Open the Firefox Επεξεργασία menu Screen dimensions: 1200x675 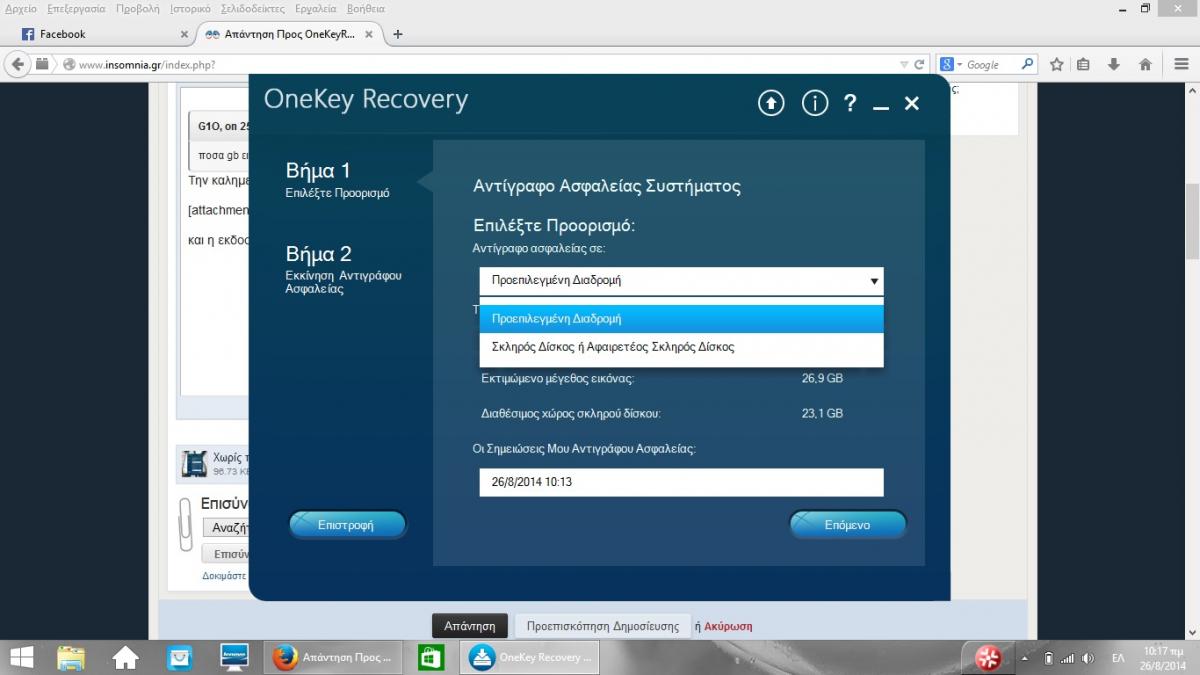pyautogui.click(x=76, y=8)
